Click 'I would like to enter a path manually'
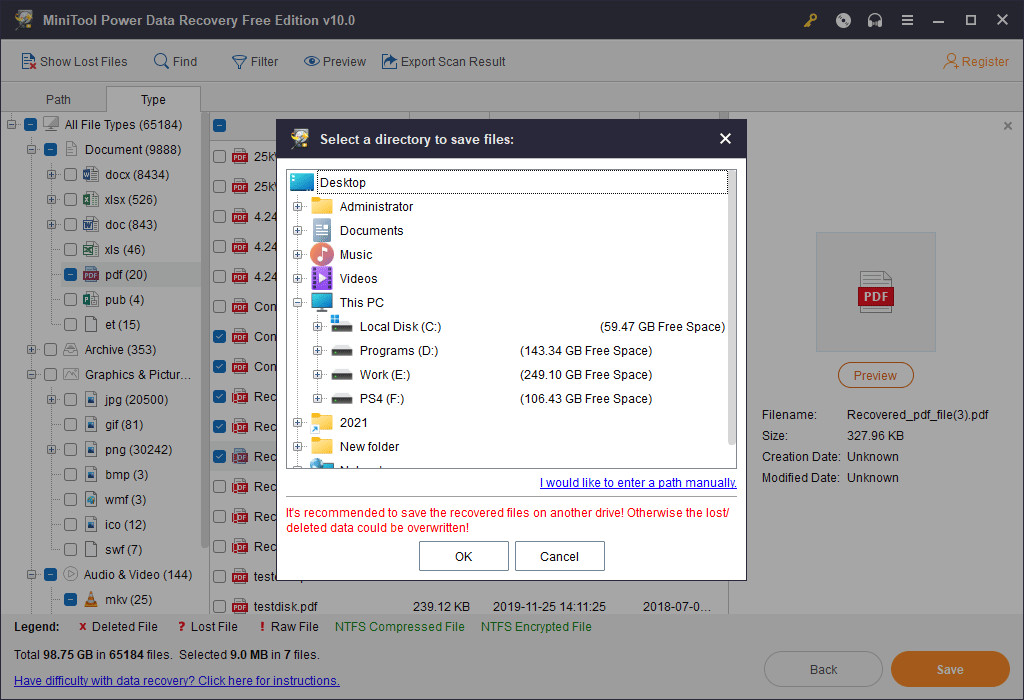This screenshot has width=1024, height=700. tap(638, 483)
